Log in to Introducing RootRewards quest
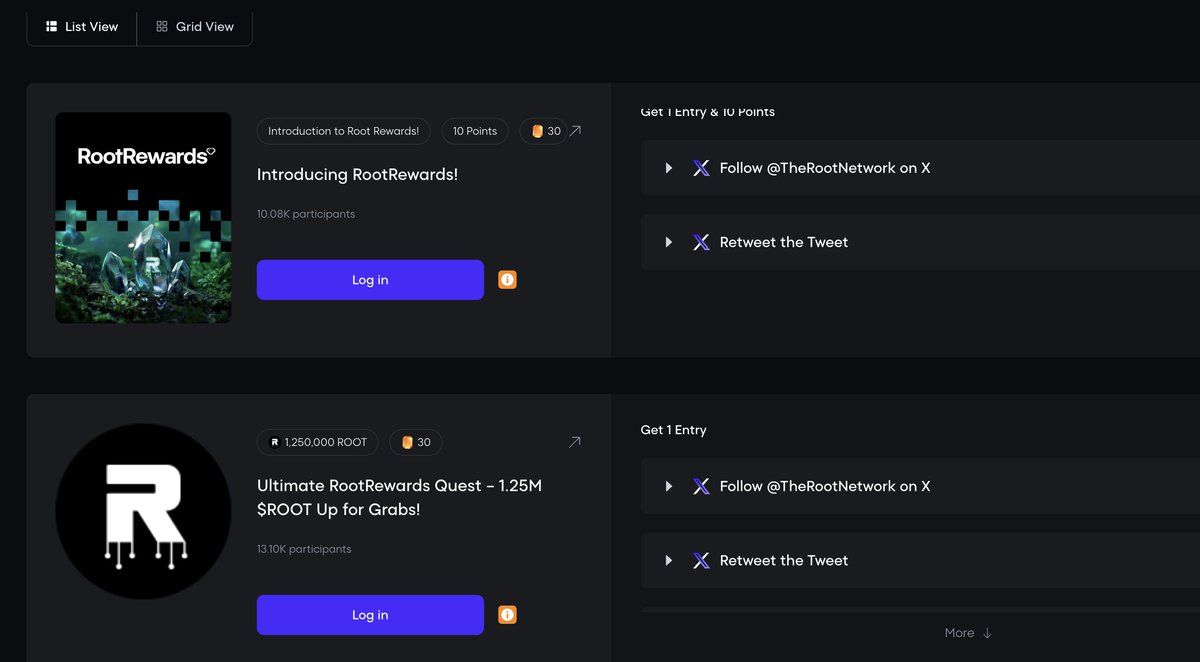 pyautogui.click(x=370, y=280)
